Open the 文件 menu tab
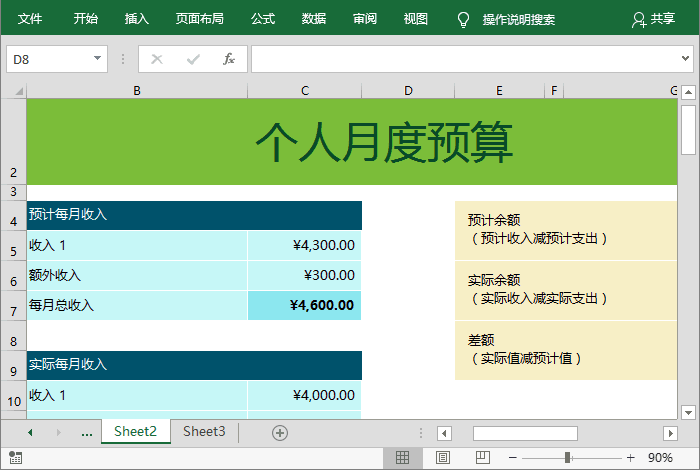Viewport: 700px width, 470px height. tap(30, 19)
